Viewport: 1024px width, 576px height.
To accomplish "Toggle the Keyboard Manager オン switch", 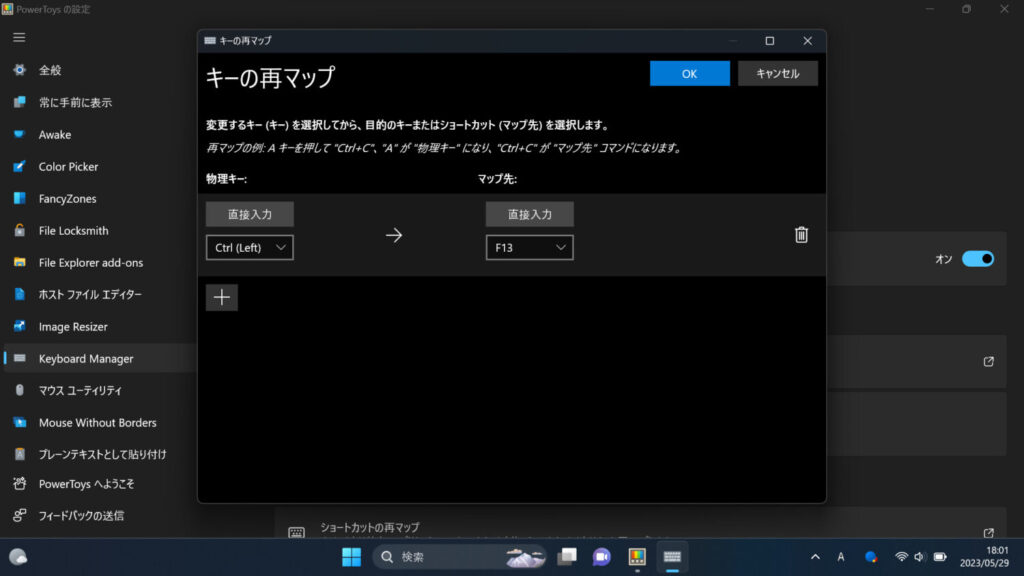I will (x=978, y=259).
